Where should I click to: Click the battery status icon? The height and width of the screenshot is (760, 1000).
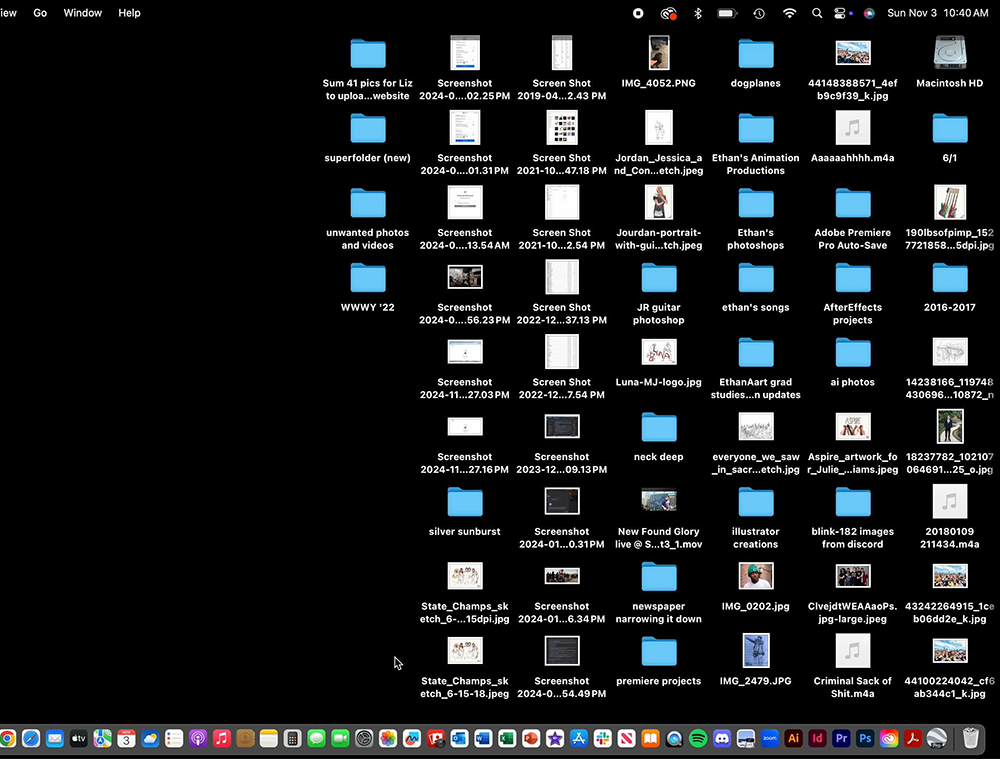[727, 13]
